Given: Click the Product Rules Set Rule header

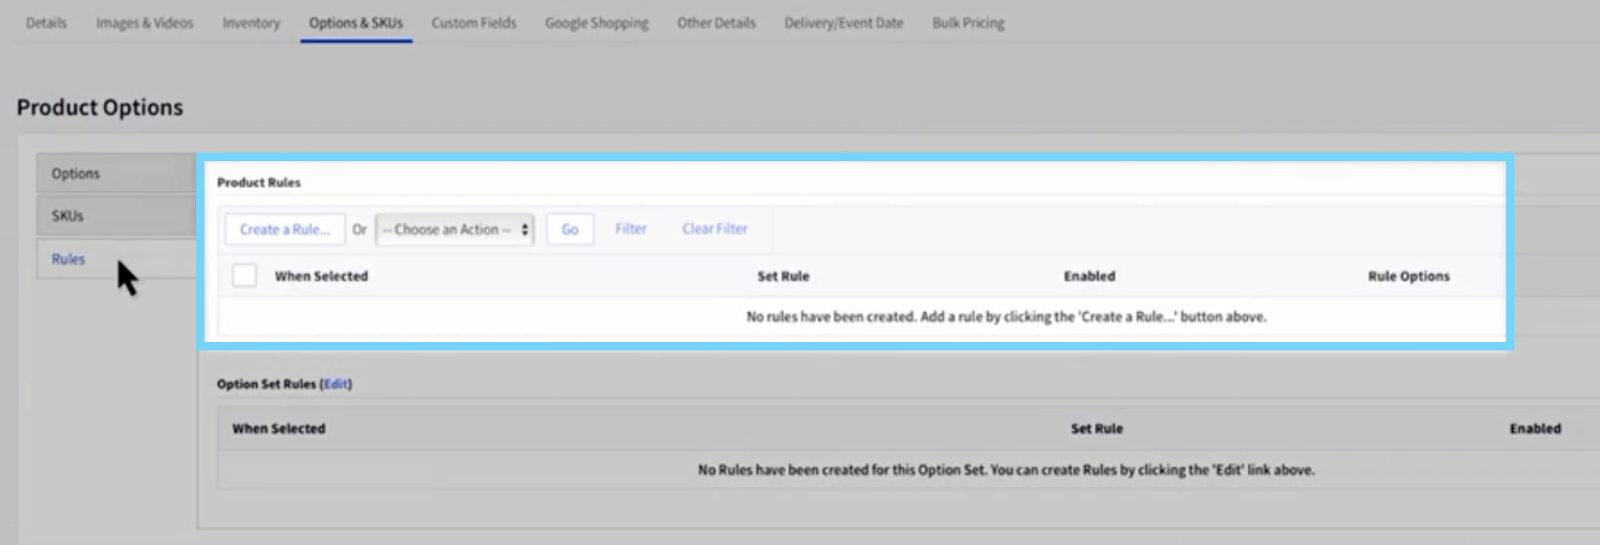Looking at the screenshot, I should 783,276.
